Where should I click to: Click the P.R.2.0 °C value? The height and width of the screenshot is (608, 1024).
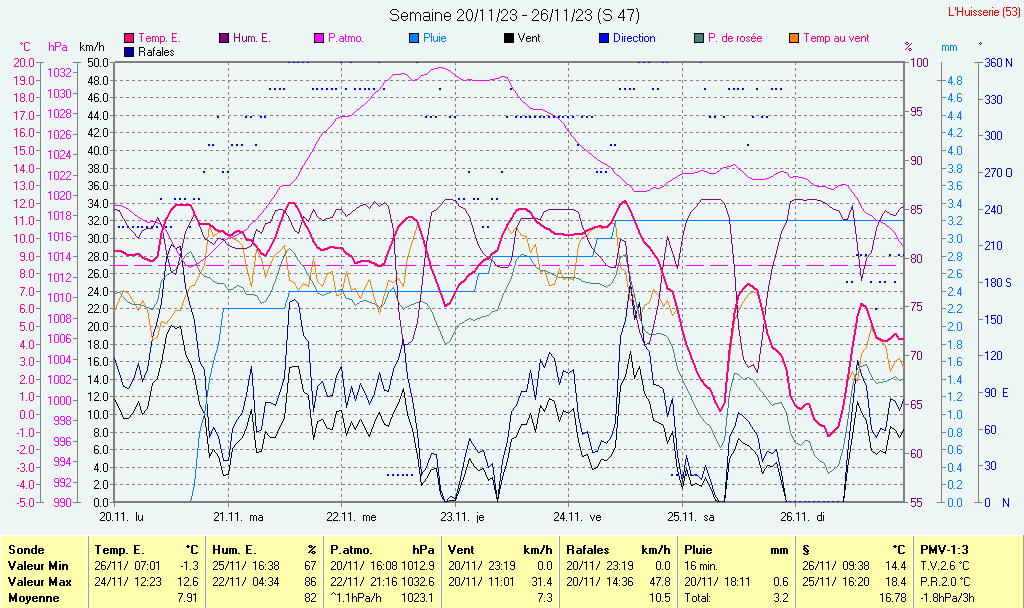pyautogui.click(x=945, y=581)
